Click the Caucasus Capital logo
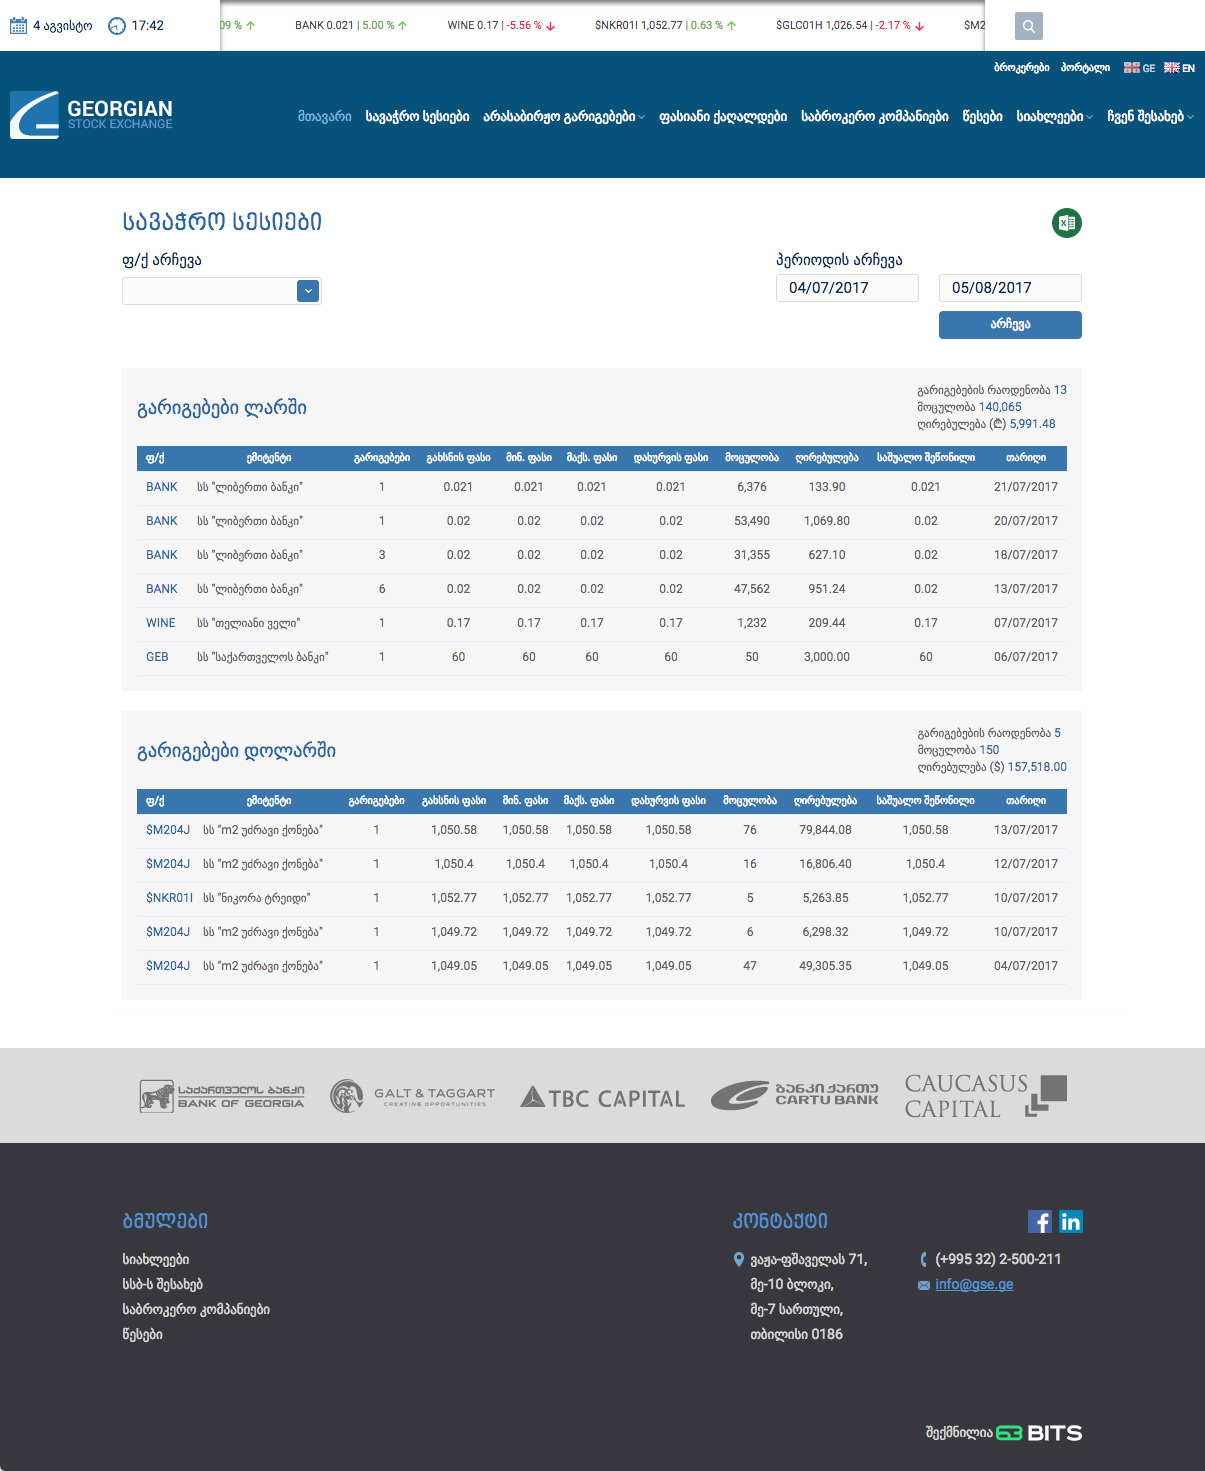 985,1096
